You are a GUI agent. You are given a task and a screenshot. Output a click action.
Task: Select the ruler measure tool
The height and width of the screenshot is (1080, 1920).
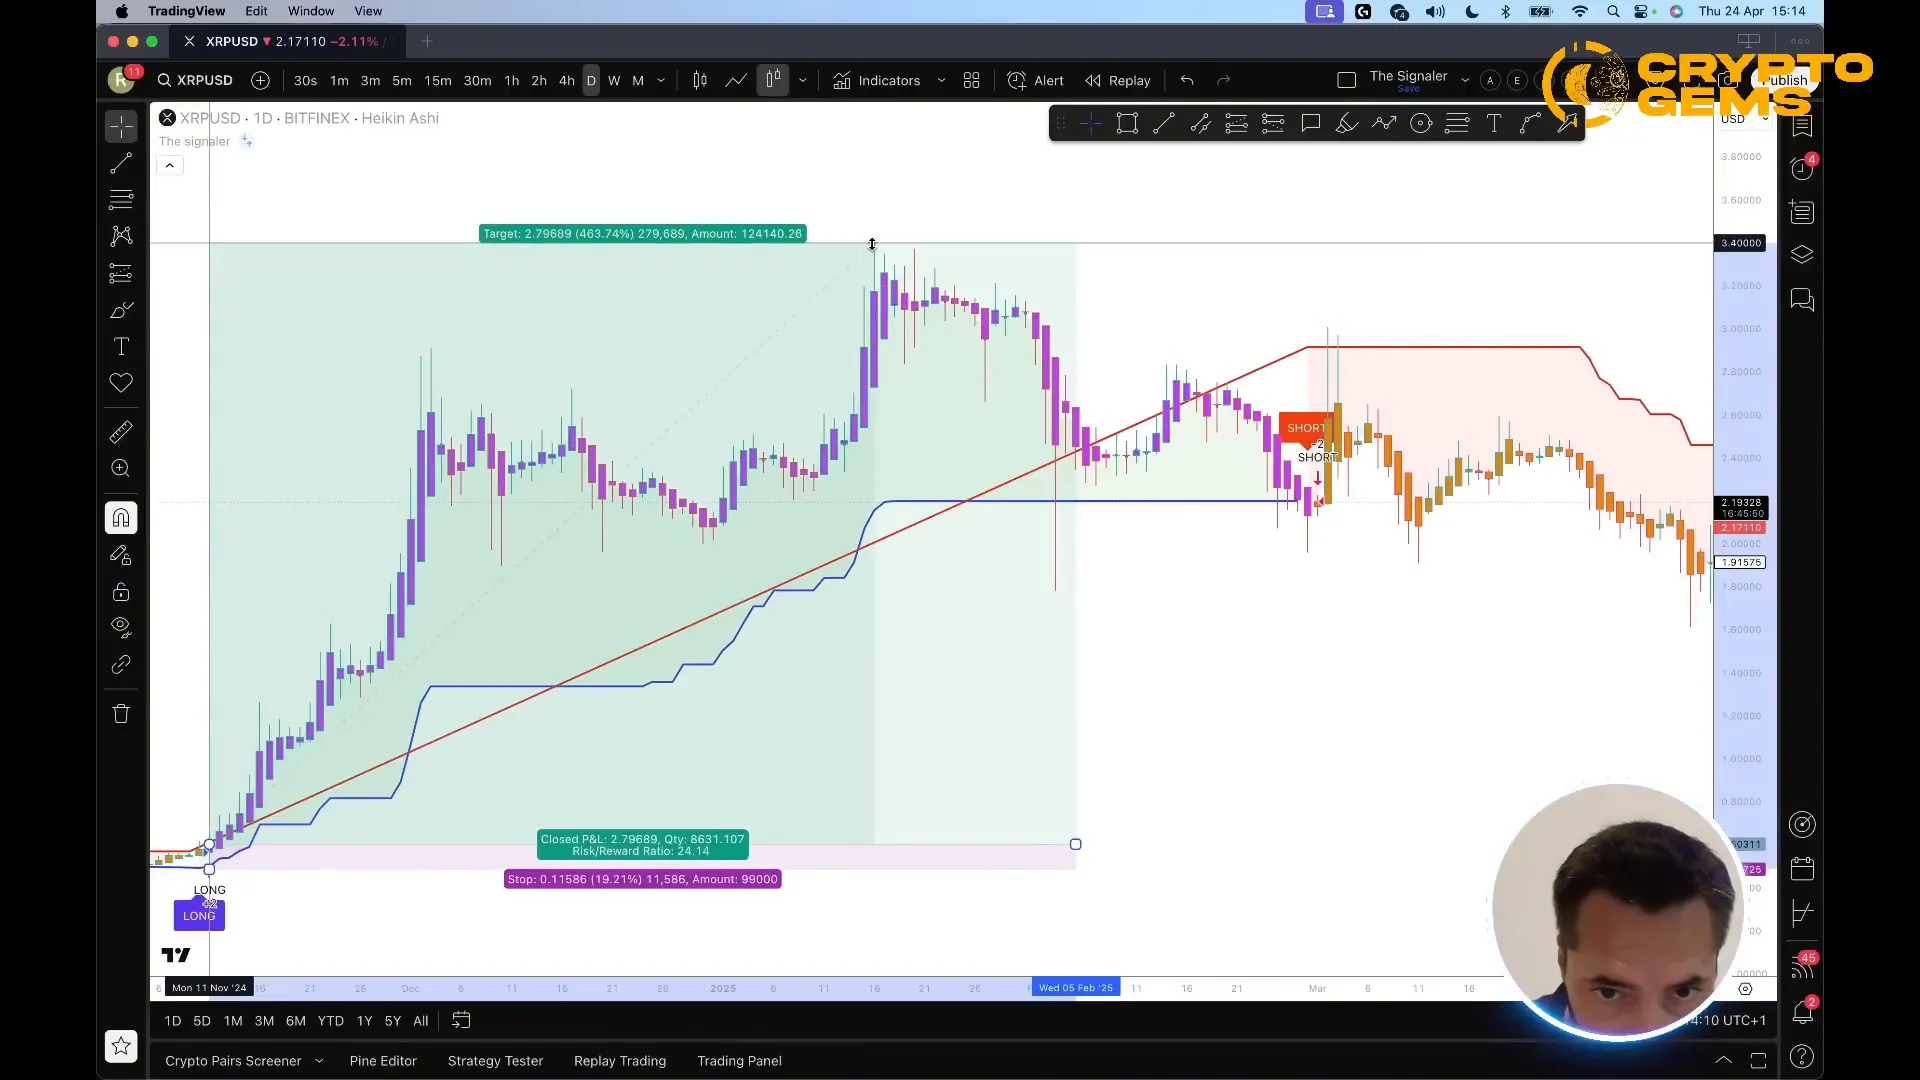[x=121, y=432]
